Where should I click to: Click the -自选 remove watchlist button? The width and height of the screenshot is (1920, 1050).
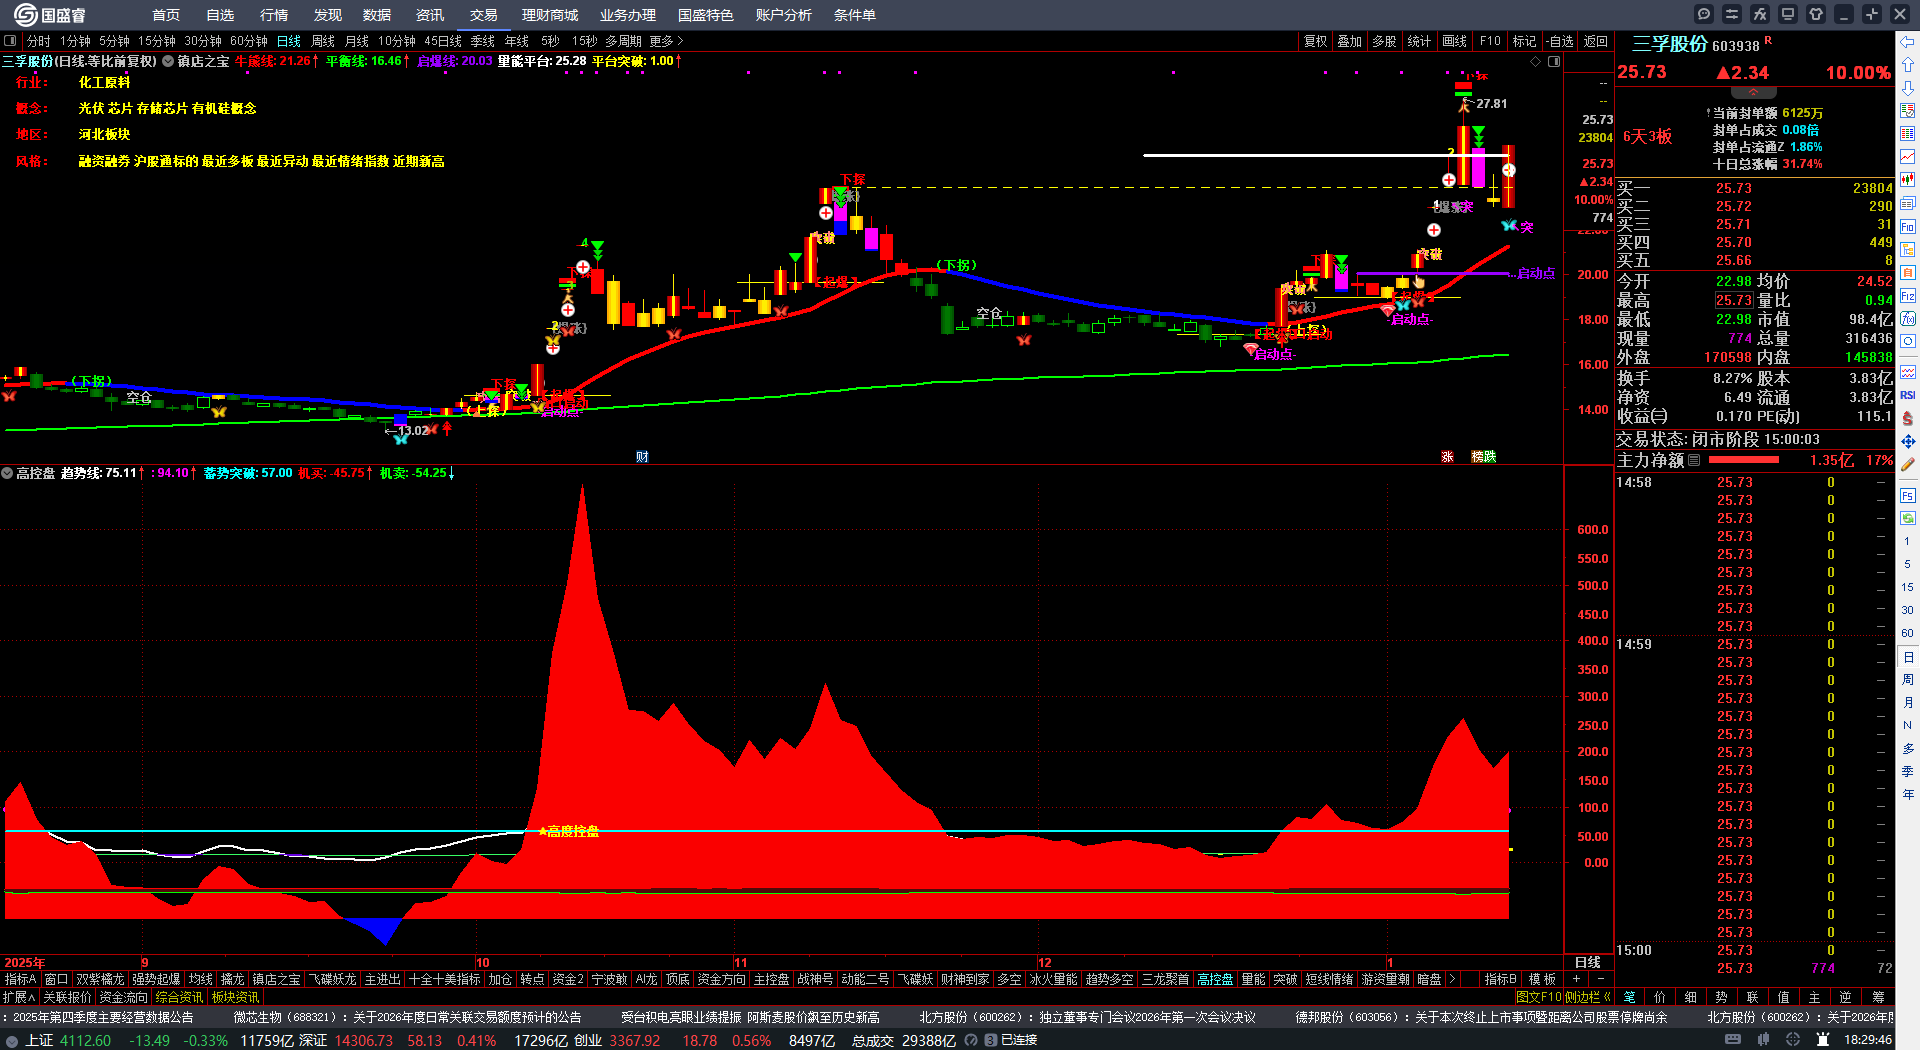(1560, 41)
